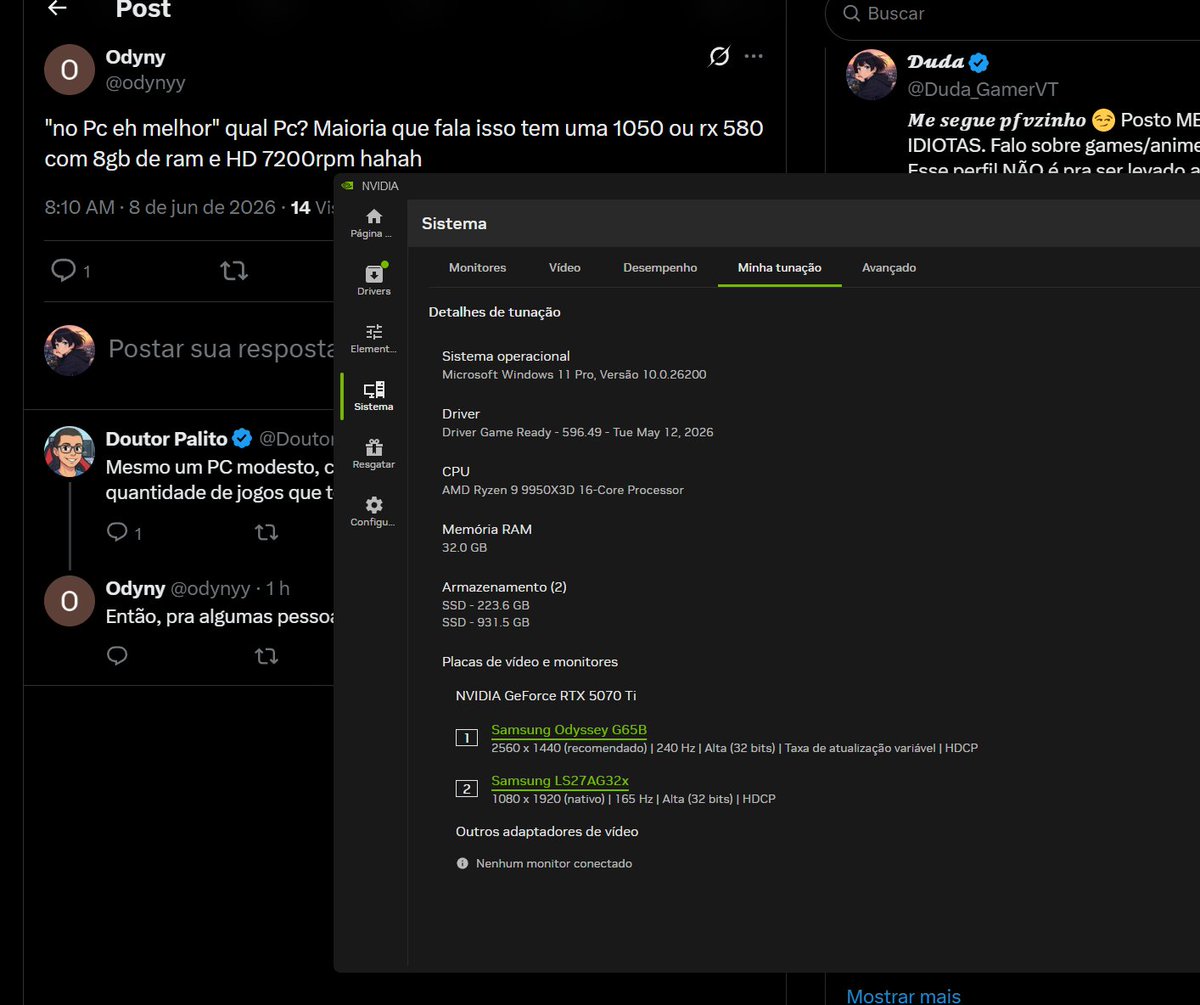Viewport: 1200px width, 1005px height.
Task: Select the Minha tunação tab
Action: click(779, 268)
